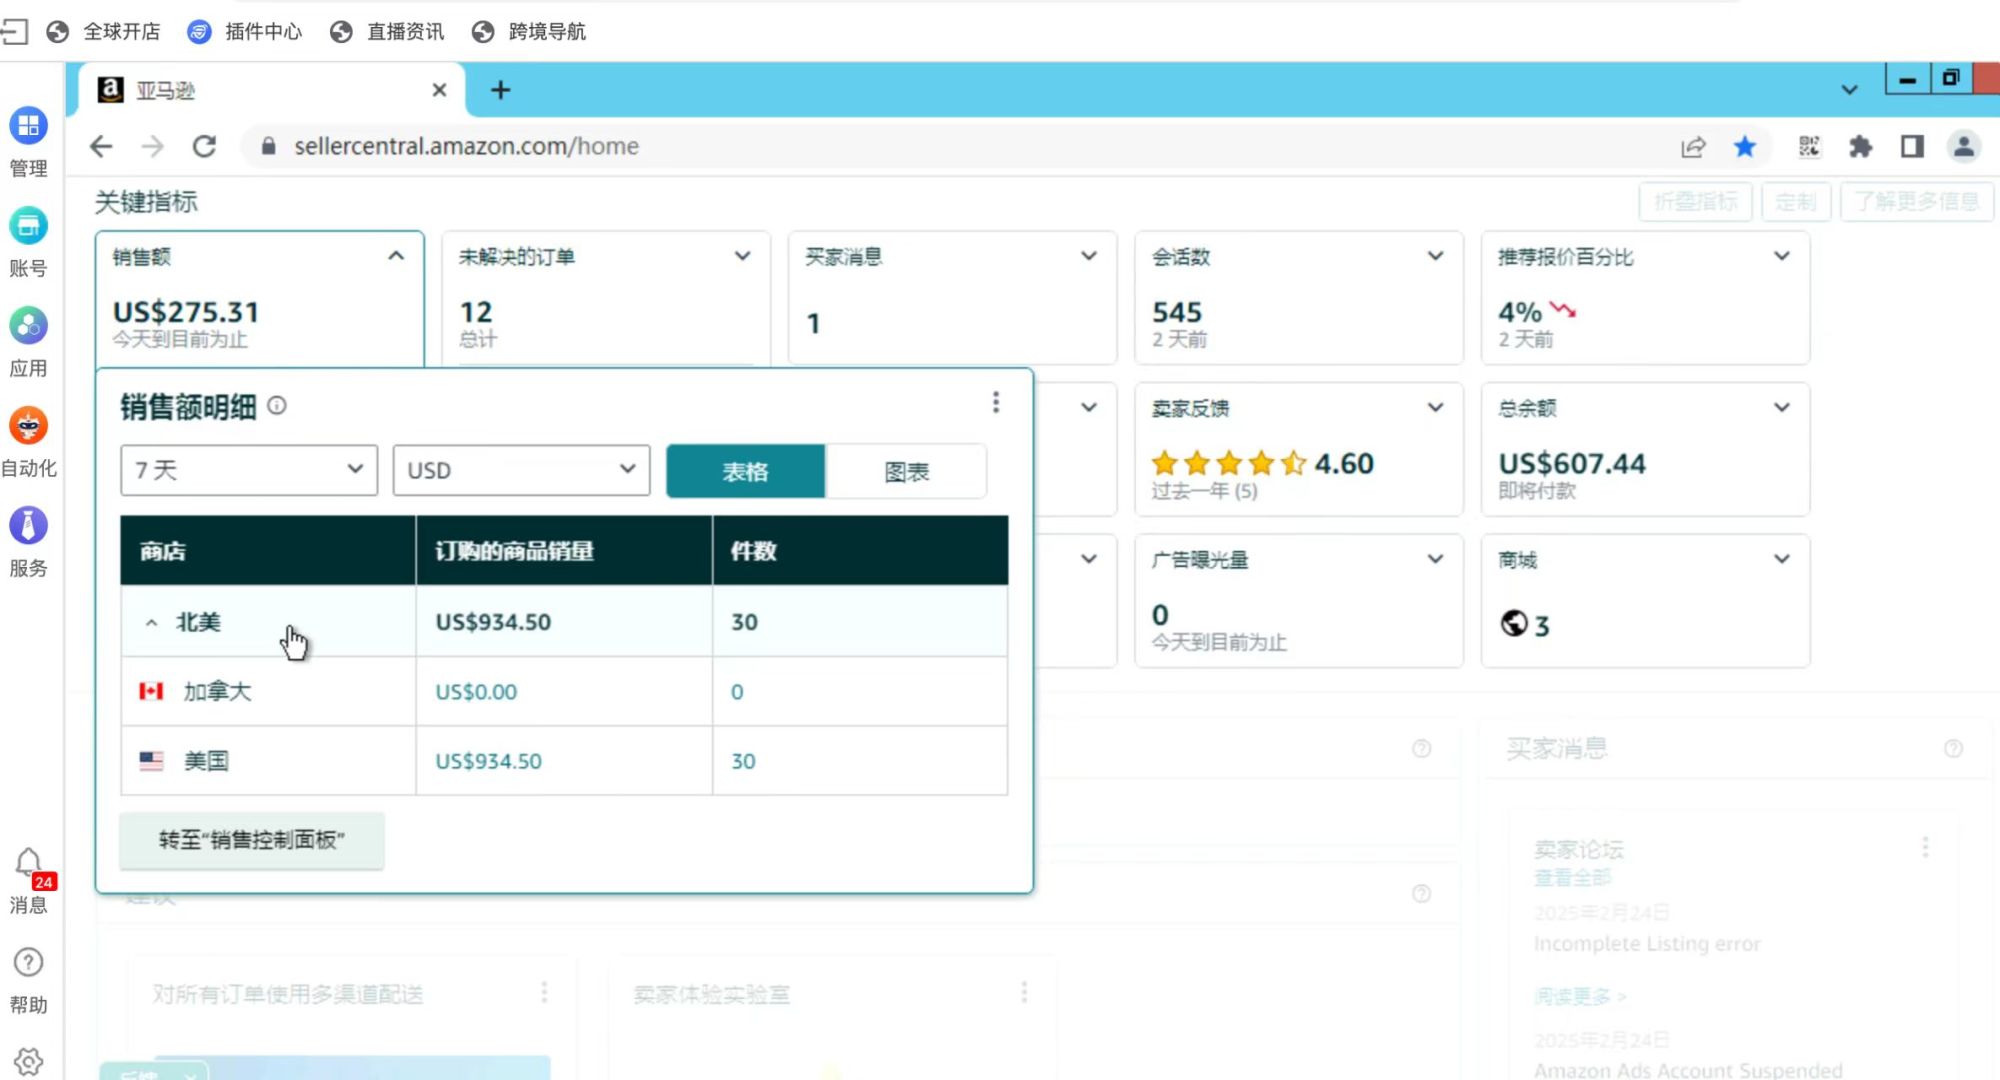The height and width of the screenshot is (1080, 2000).
Task: Click the 加拿大 row label
Action: [217, 691]
